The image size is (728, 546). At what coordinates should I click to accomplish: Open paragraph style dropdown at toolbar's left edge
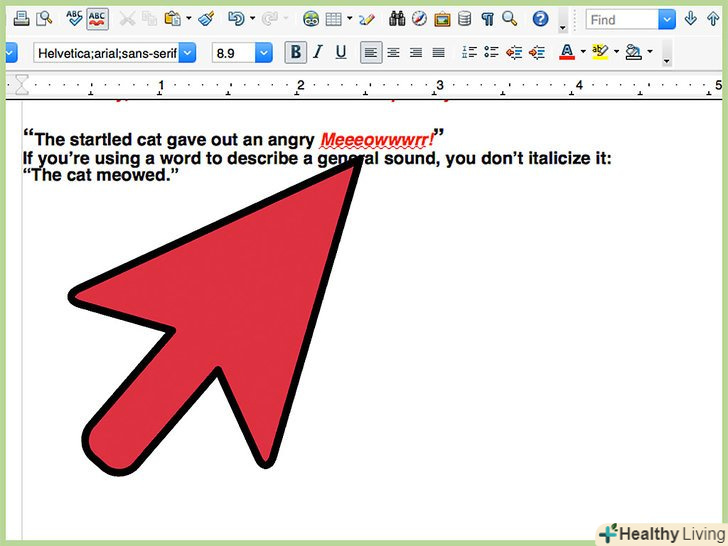(x=11, y=53)
